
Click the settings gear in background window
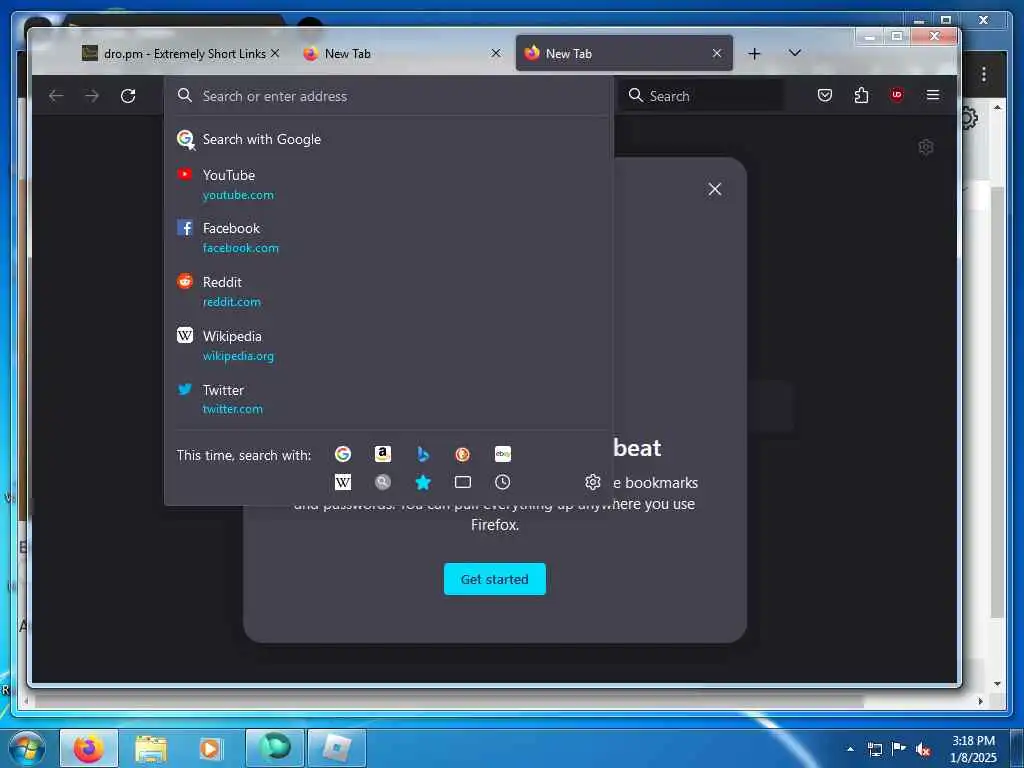coord(970,118)
